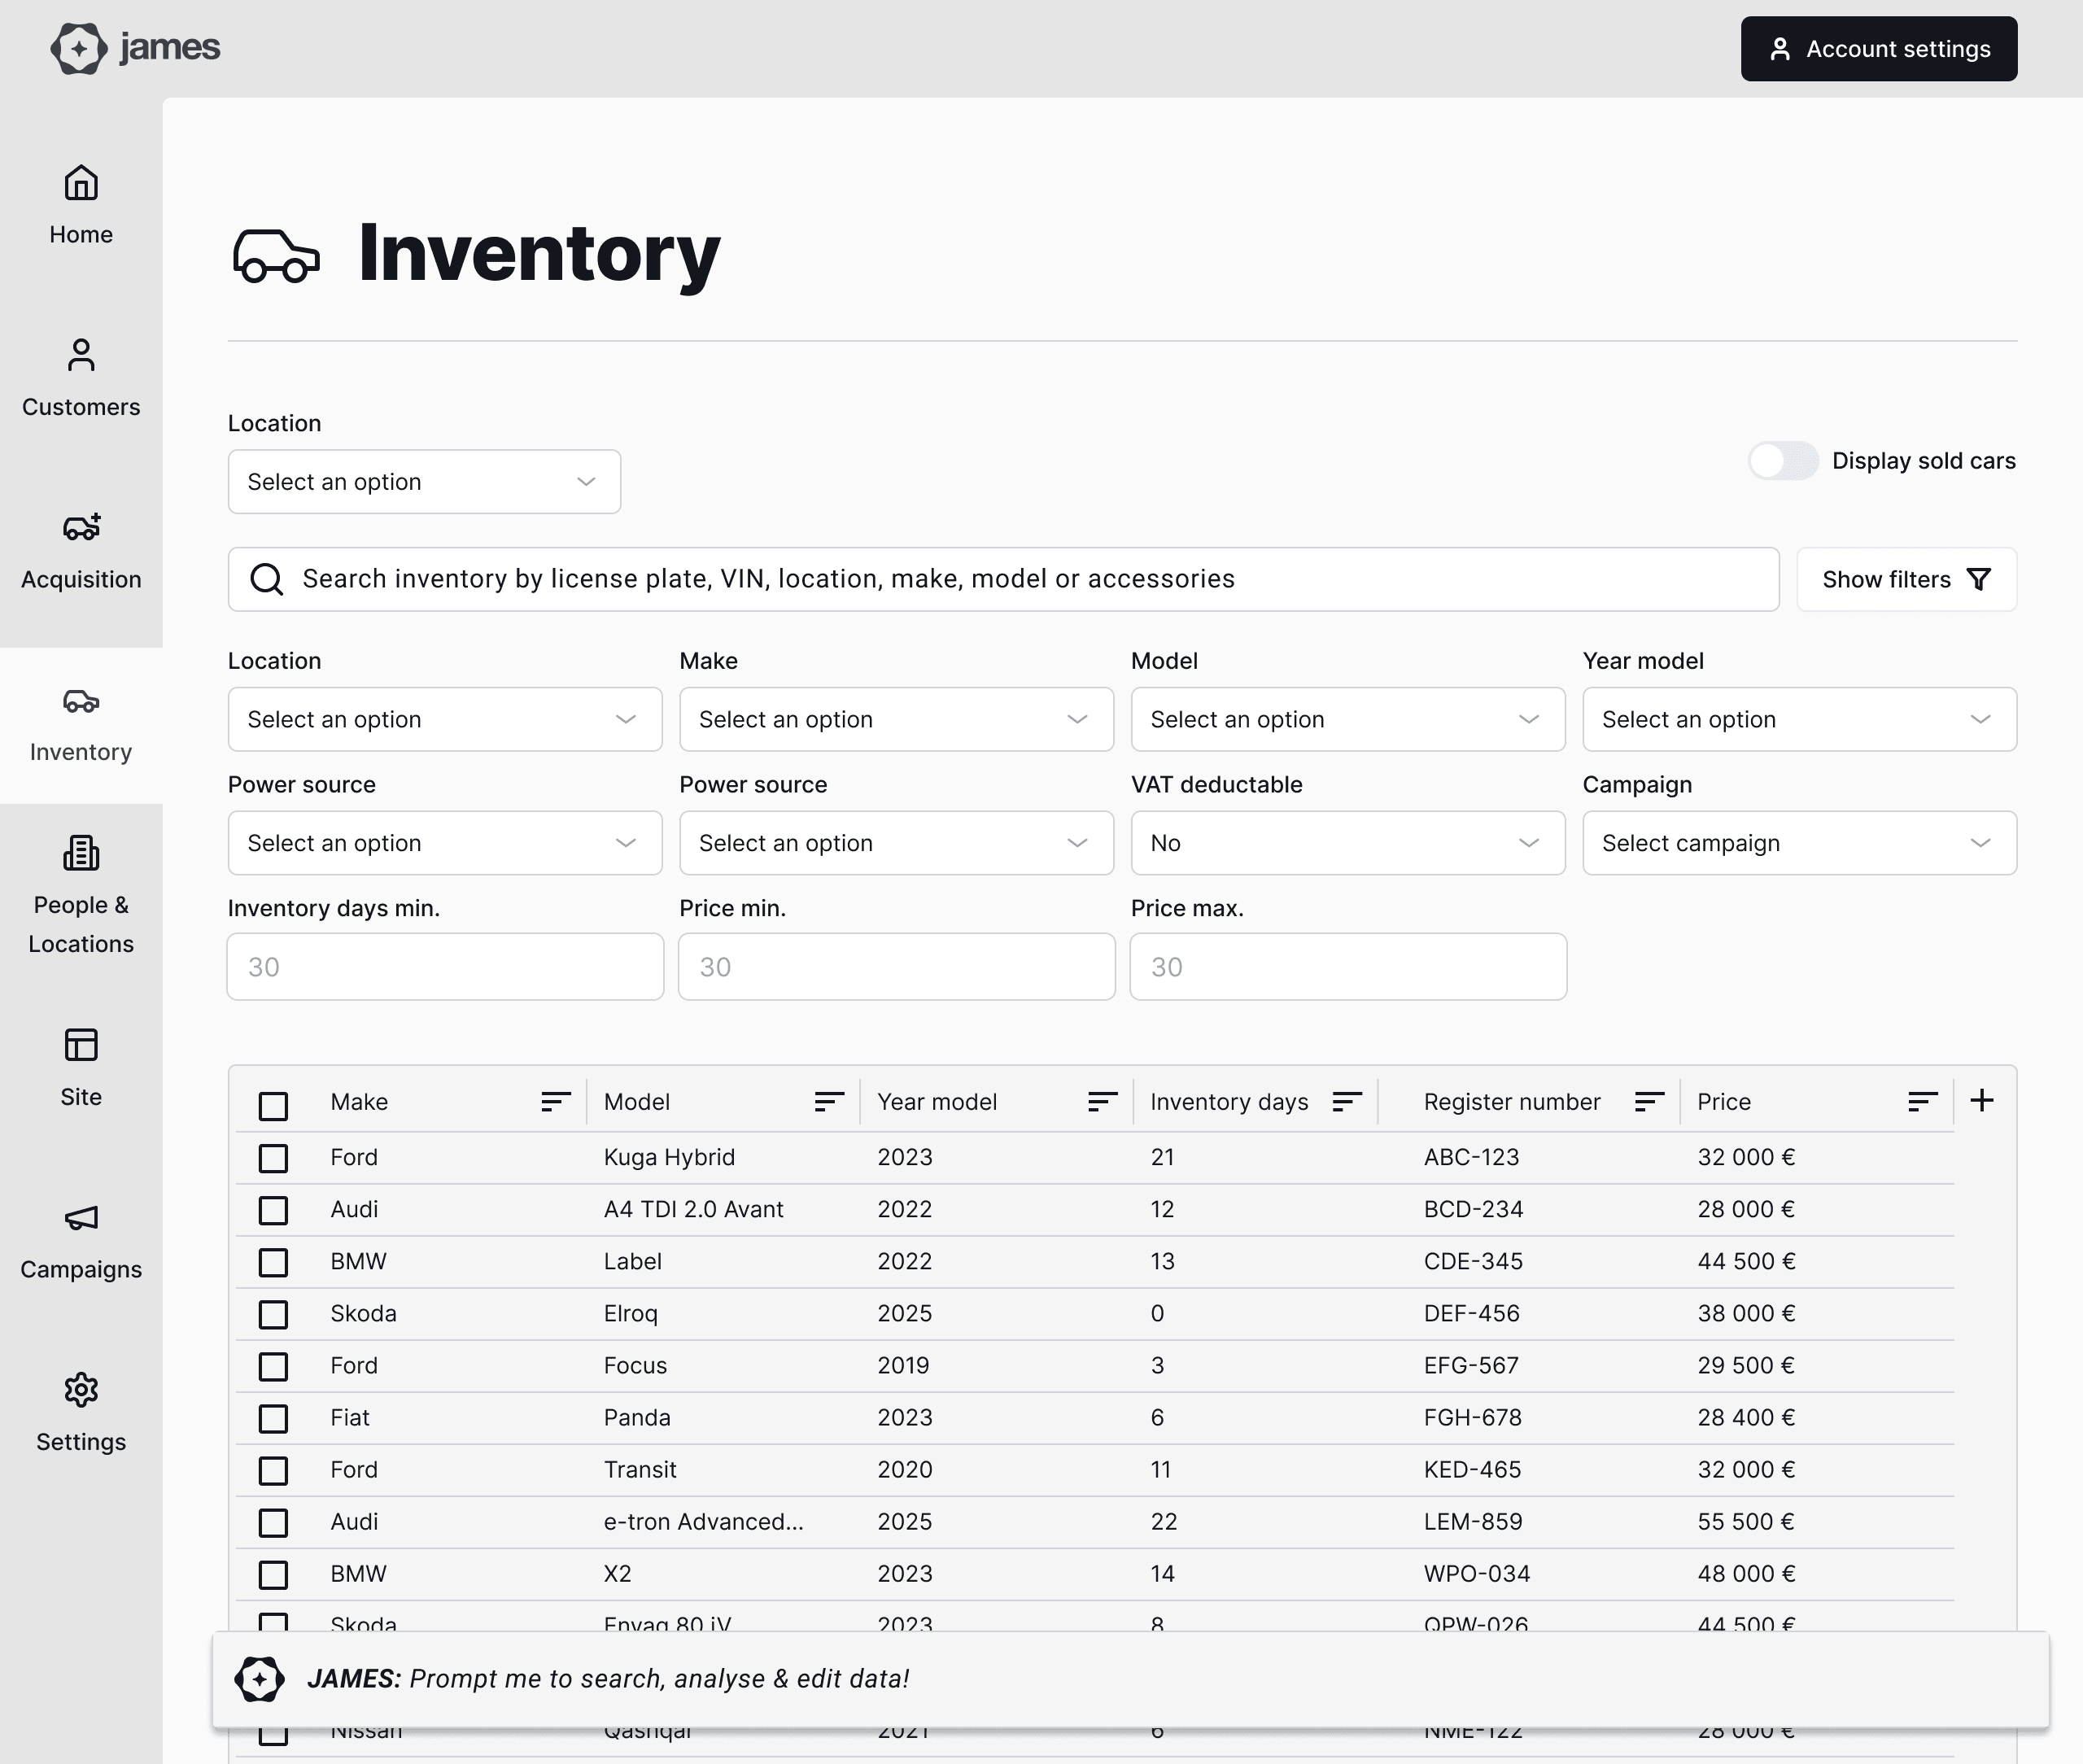Go to the Home menu item
Viewport: 2083px width, 1764px height.
(81, 205)
